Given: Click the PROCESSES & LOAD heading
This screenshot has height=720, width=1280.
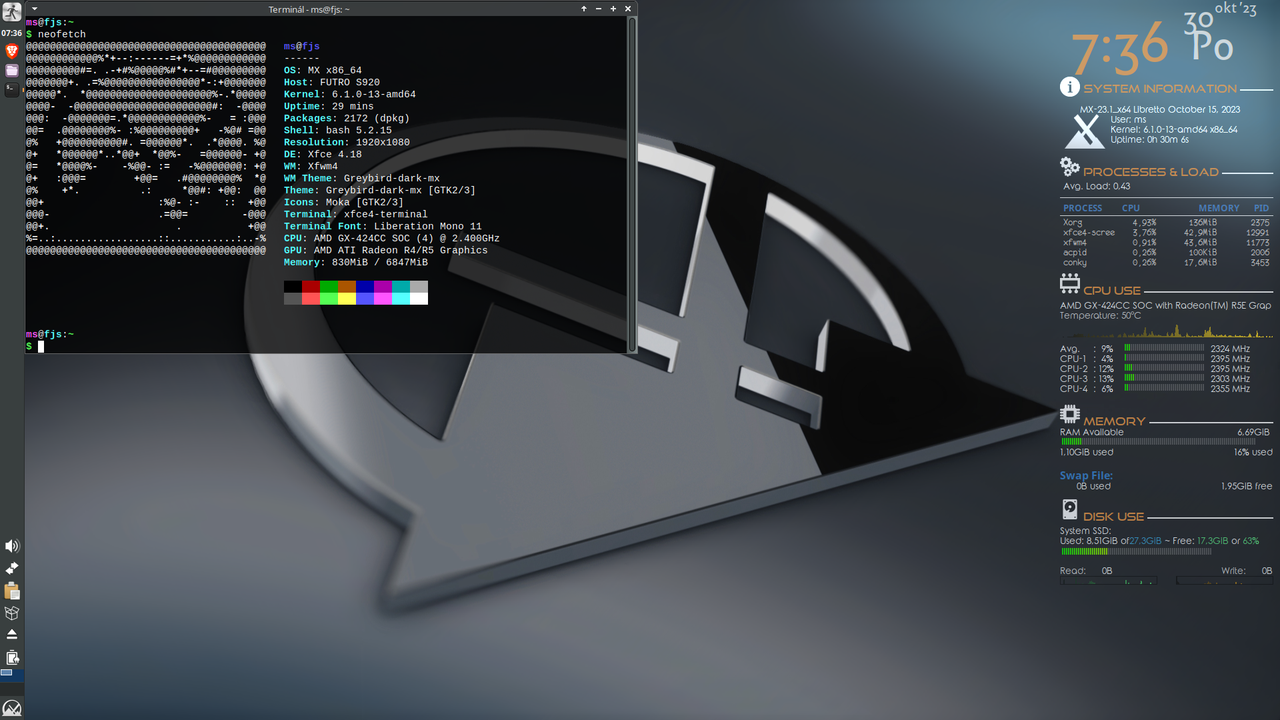Looking at the screenshot, I should [1151, 171].
